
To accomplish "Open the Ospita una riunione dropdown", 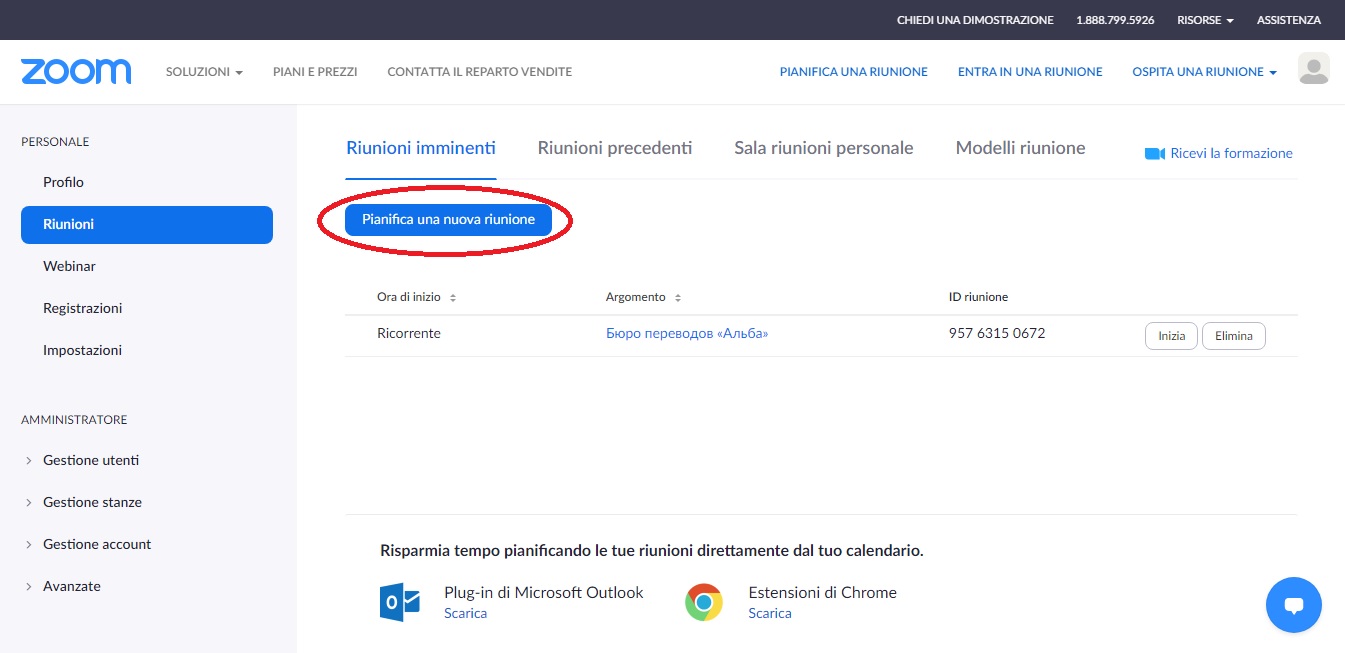I will (x=1204, y=72).
